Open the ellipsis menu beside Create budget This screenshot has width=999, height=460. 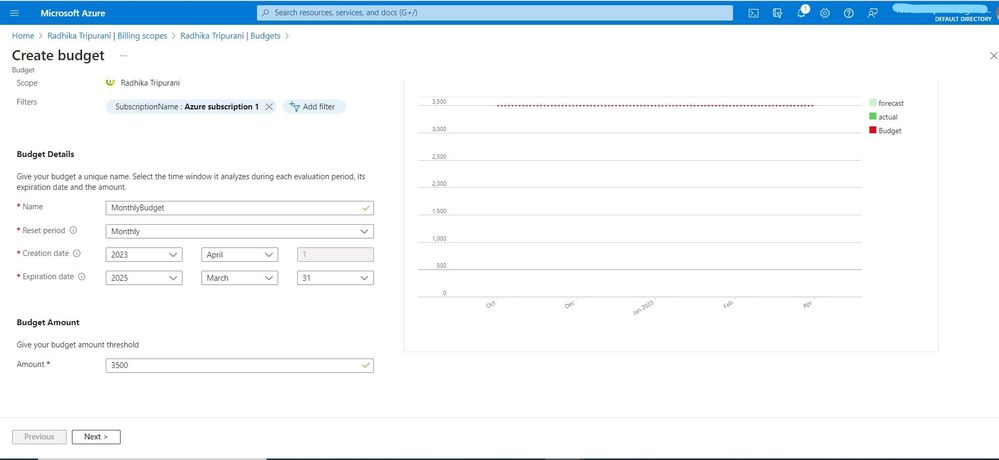pos(123,55)
